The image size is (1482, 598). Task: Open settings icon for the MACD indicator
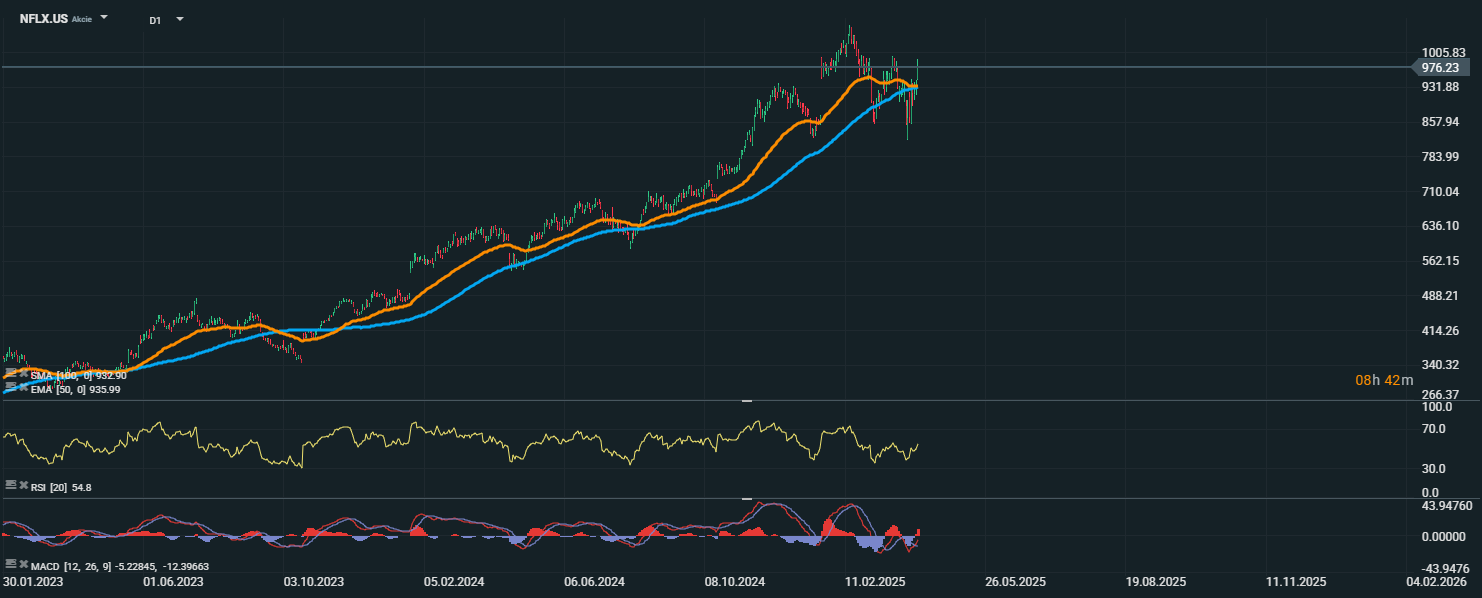[x=11, y=564]
